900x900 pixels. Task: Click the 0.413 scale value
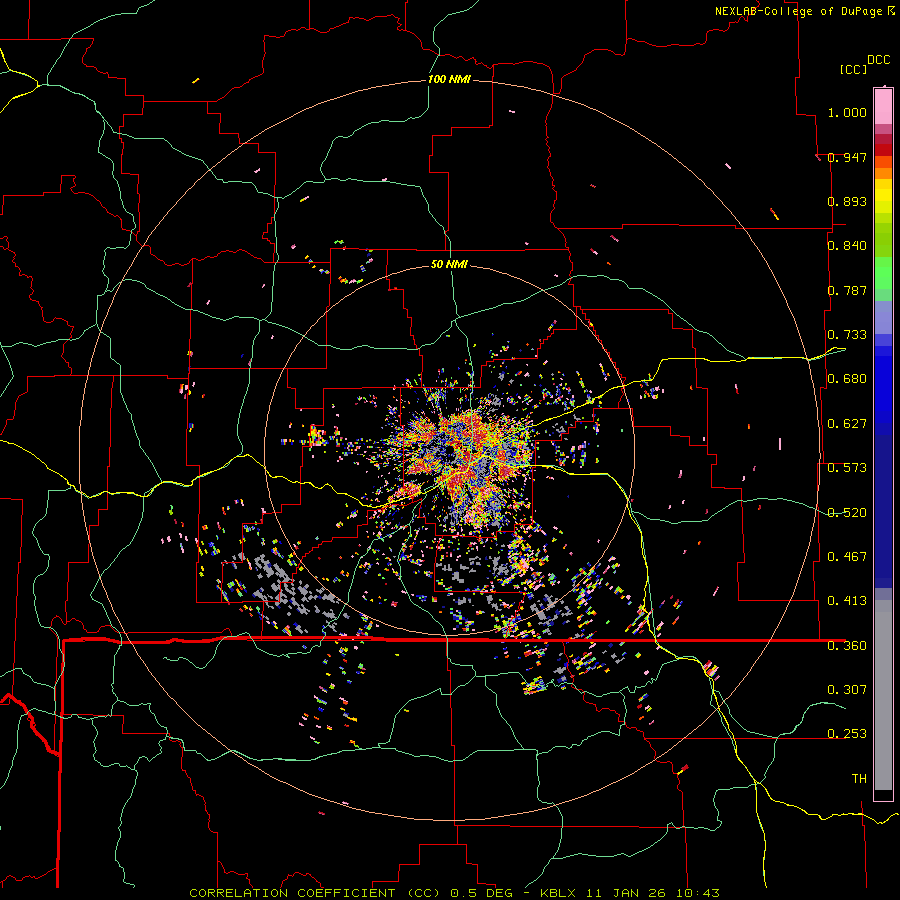(x=847, y=600)
